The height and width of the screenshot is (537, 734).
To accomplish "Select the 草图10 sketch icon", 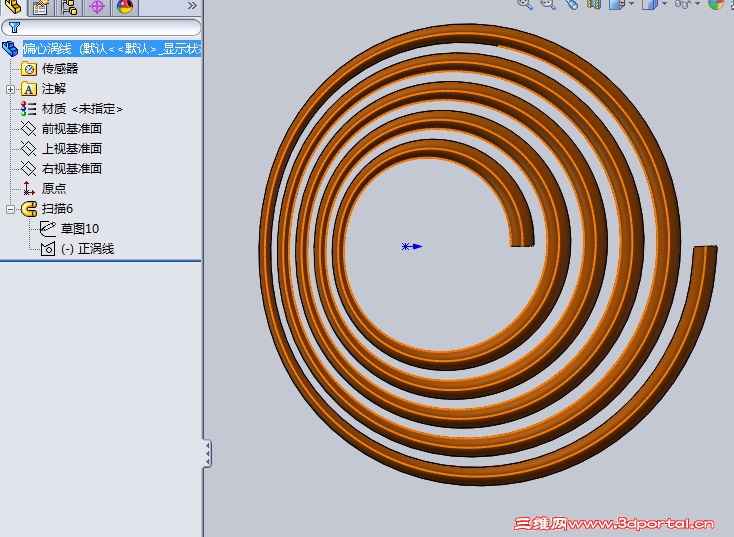I will pos(48,228).
